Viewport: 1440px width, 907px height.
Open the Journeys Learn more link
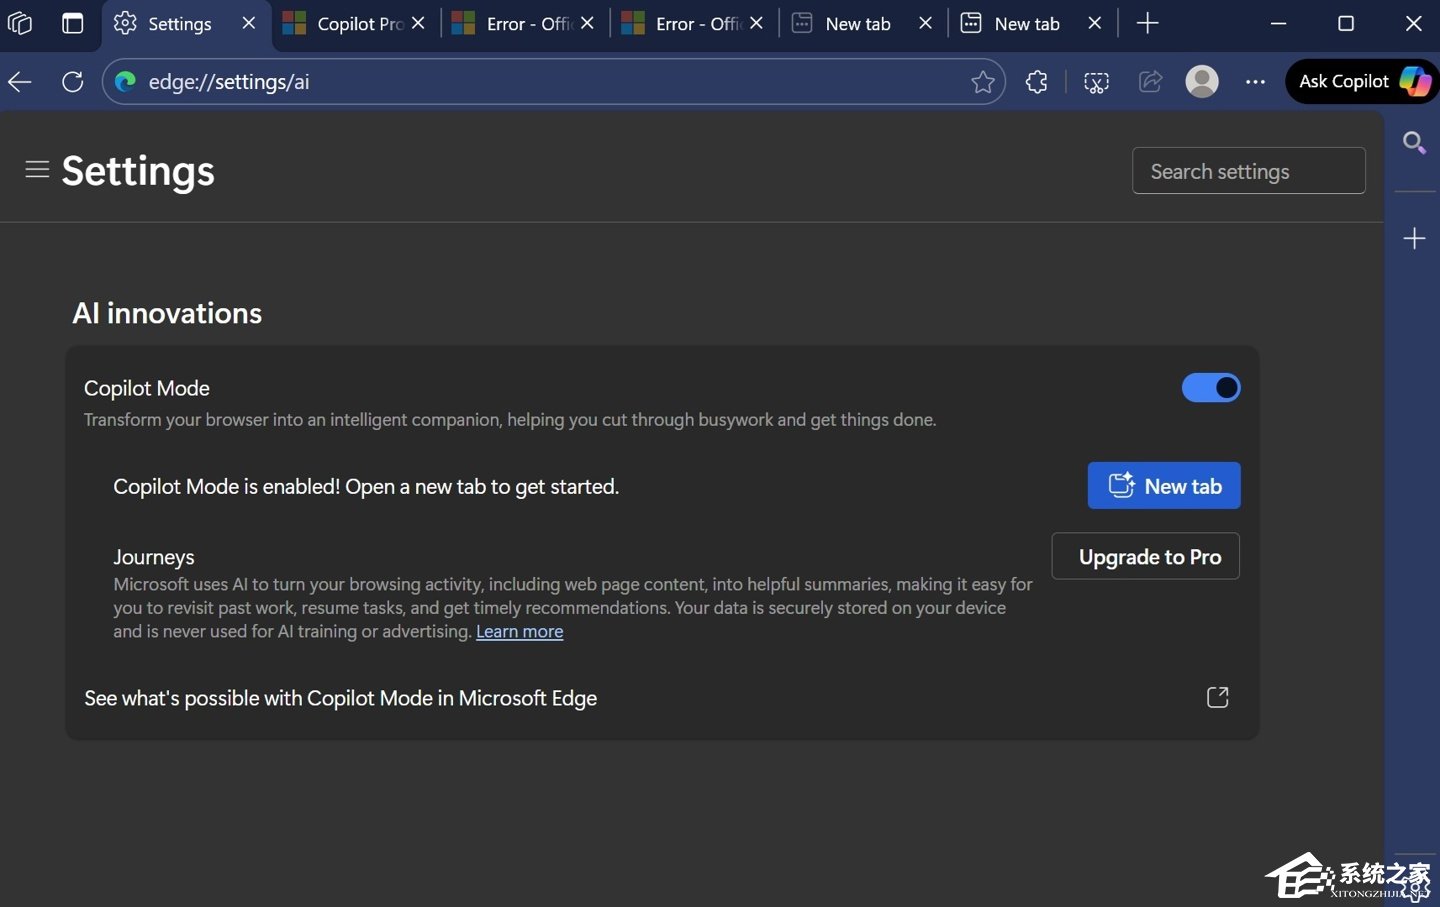click(519, 632)
